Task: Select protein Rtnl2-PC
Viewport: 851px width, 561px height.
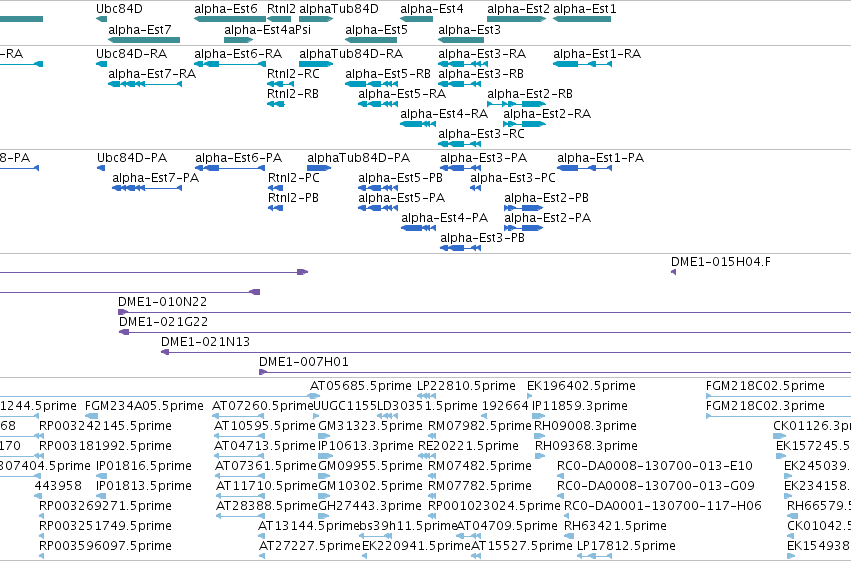Action: pos(294,178)
